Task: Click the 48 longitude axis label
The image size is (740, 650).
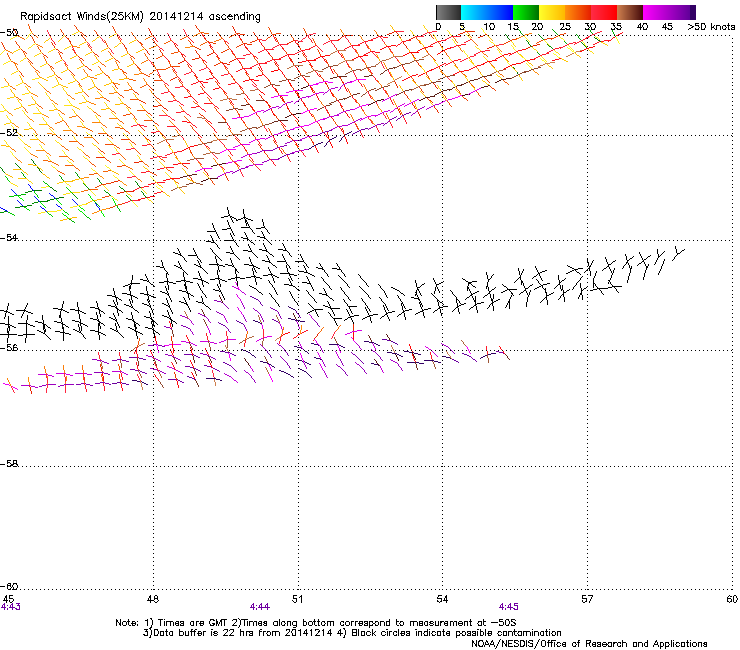Action: (152, 599)
